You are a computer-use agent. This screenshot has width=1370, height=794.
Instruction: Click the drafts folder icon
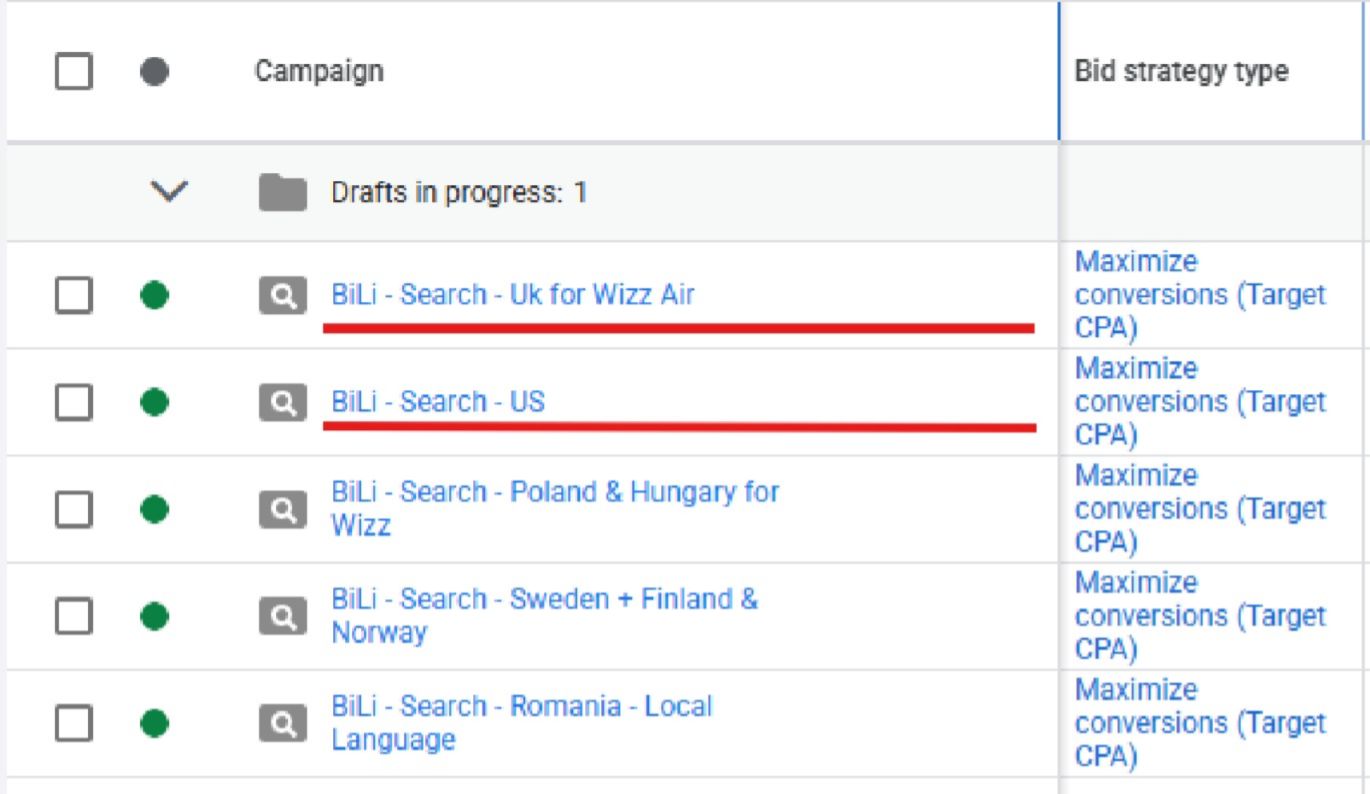tap(282, 192)
